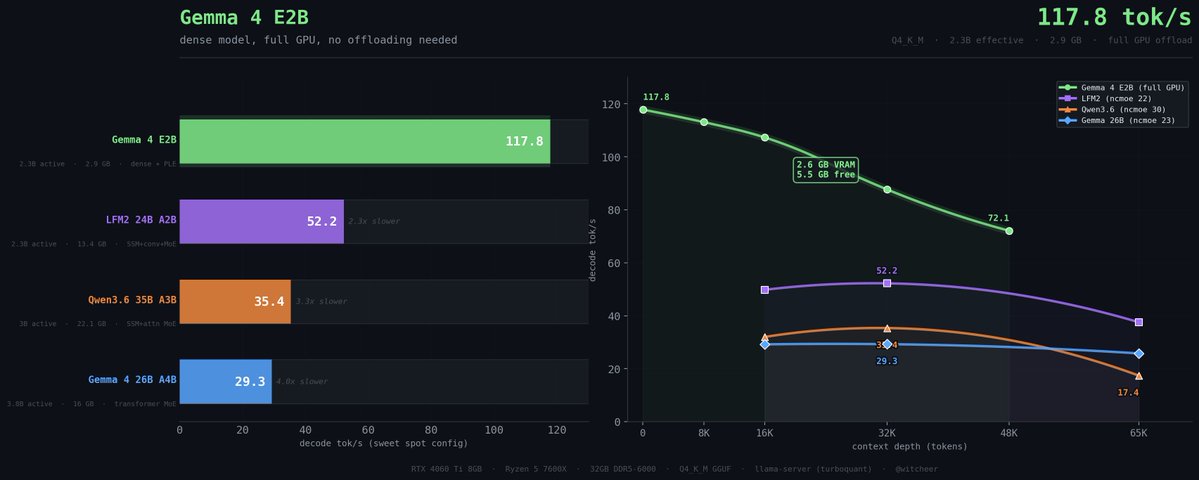
Task: Click the '72.1' label on the green line
Action: click(999, 218)
